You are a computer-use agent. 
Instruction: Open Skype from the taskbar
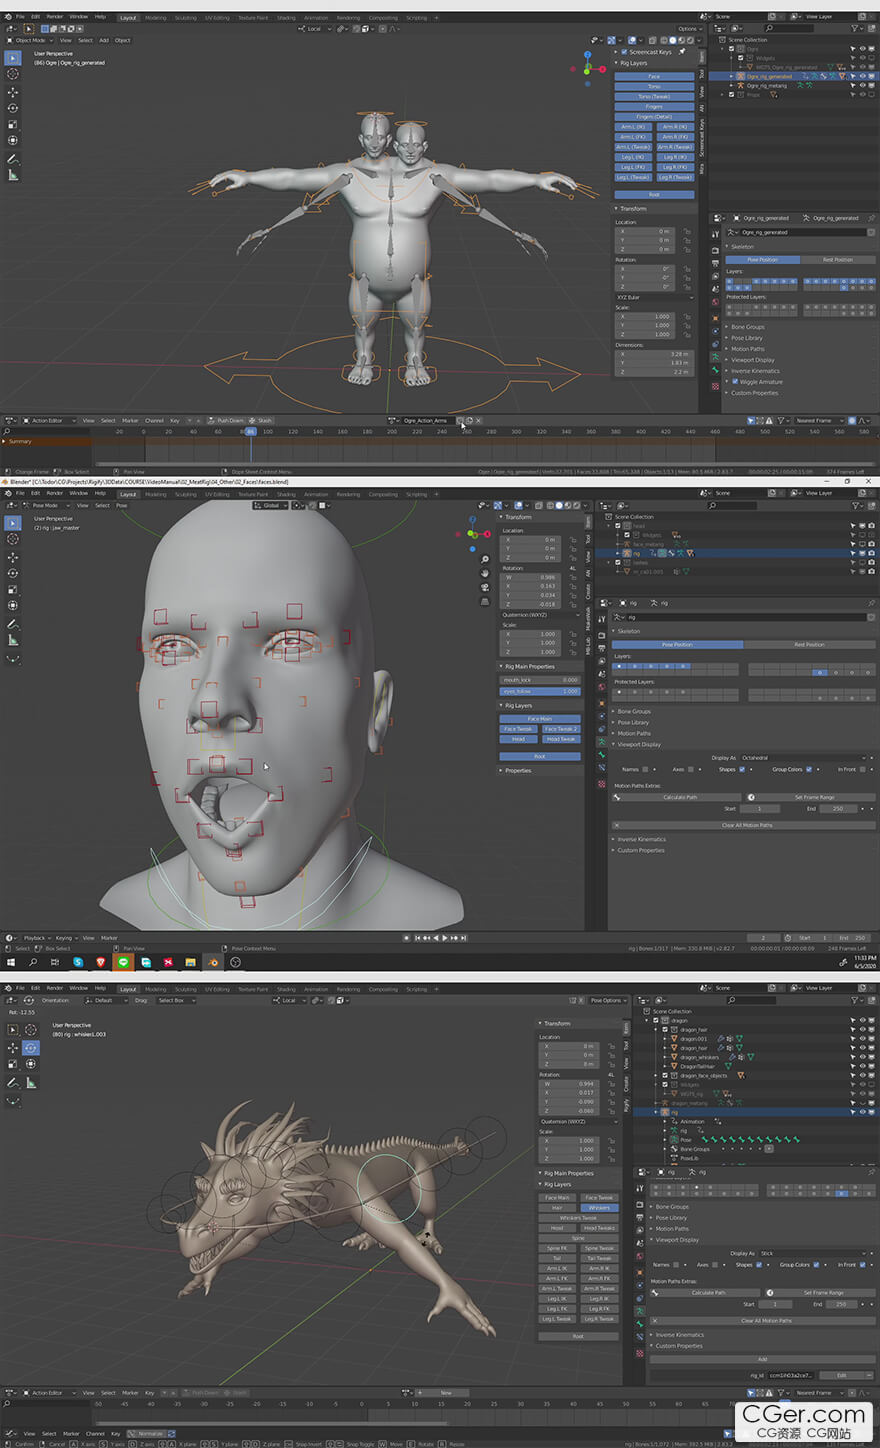[78, 962]
